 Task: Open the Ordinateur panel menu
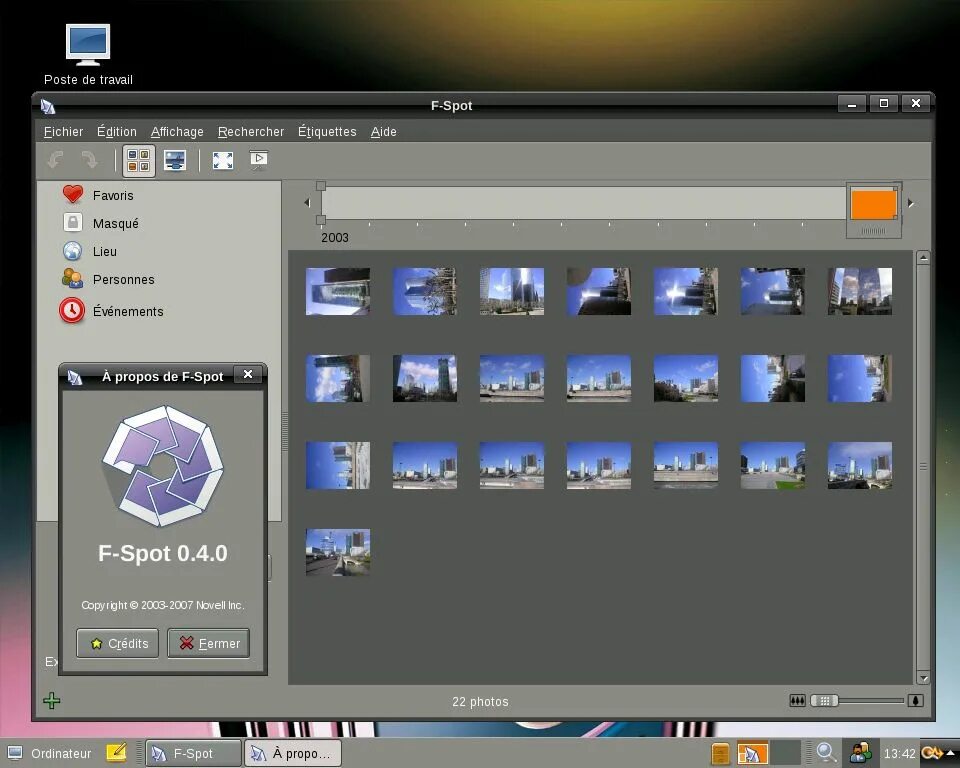50,753
